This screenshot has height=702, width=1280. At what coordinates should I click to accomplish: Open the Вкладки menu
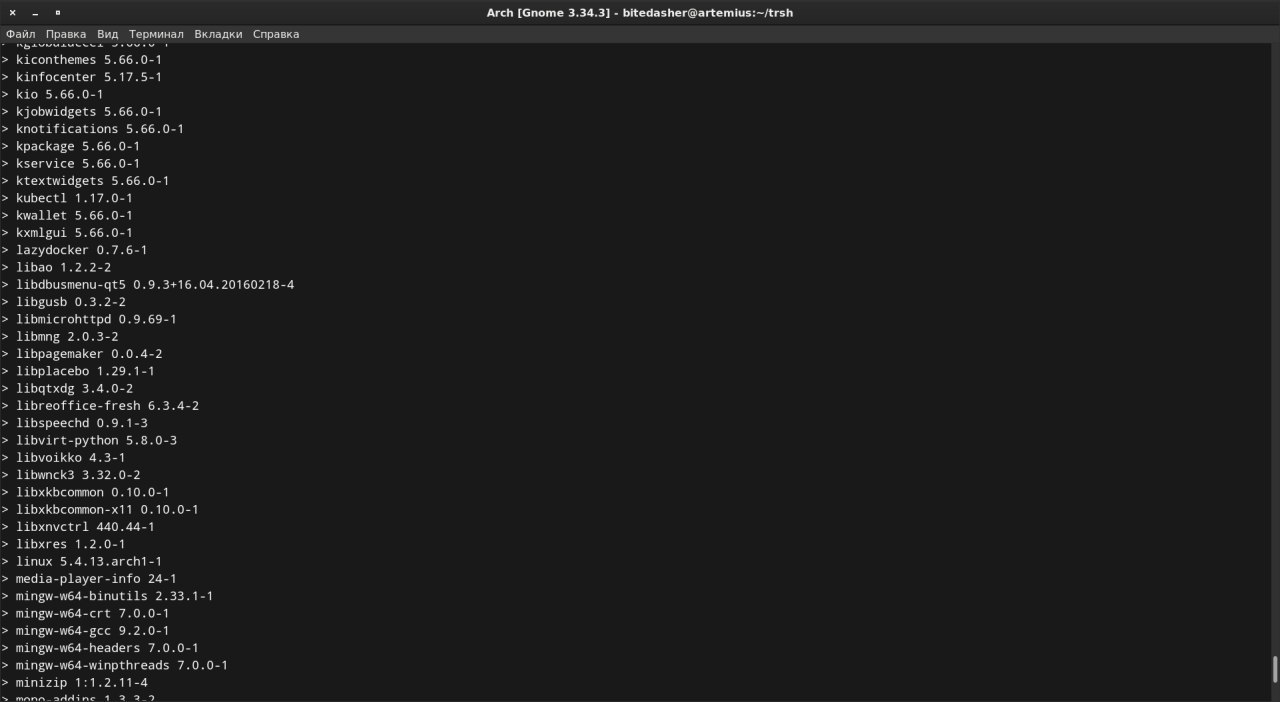click(218, 34)
